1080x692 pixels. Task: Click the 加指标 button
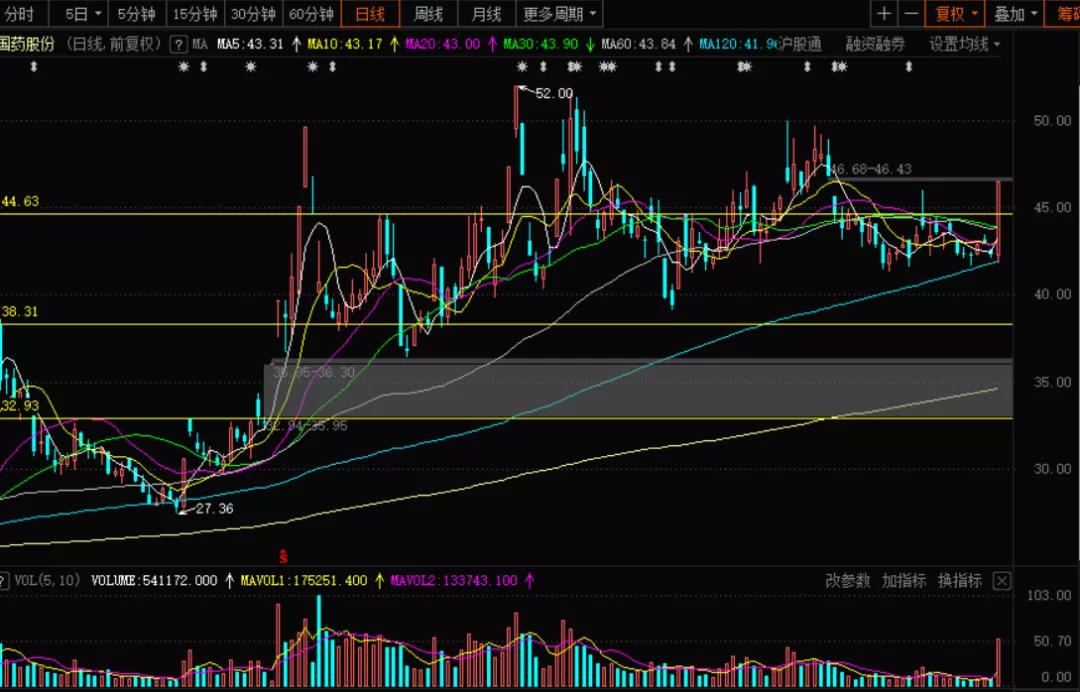coord(904,581)
